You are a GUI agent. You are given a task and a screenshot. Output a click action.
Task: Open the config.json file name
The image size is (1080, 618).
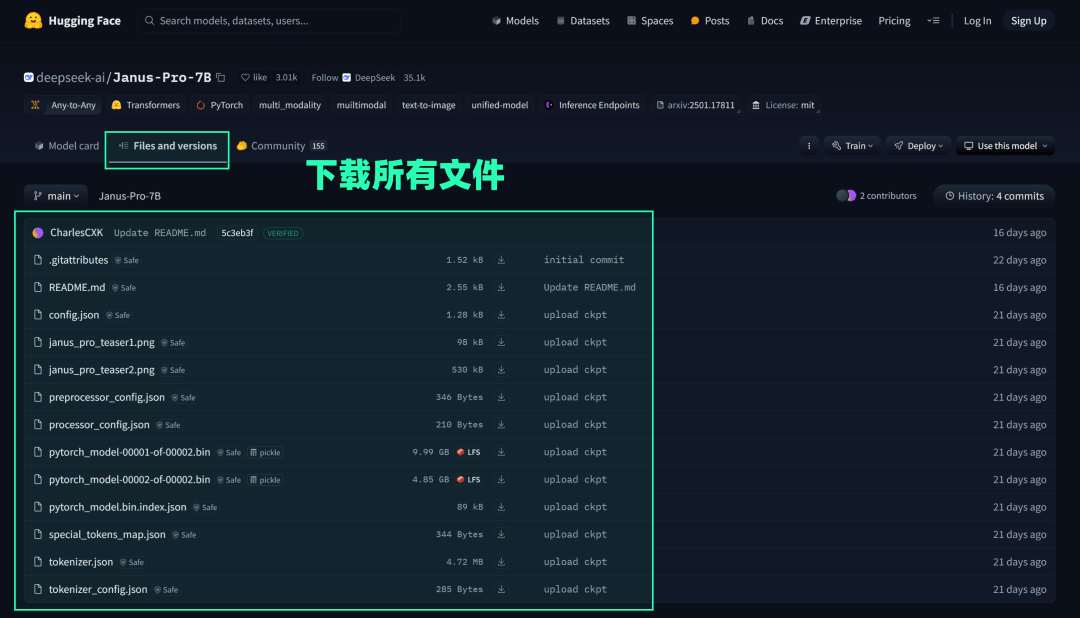pyautogui.click(x=74, y=315)
